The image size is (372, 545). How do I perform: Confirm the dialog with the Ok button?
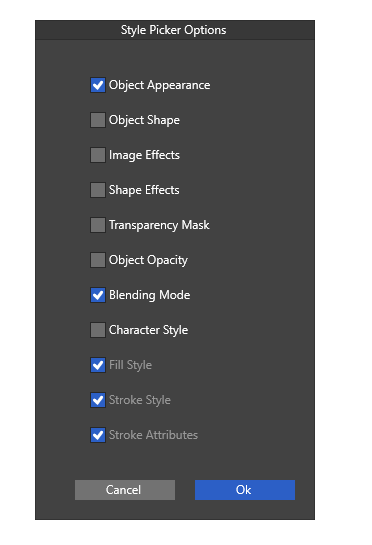tap(245, 490)
